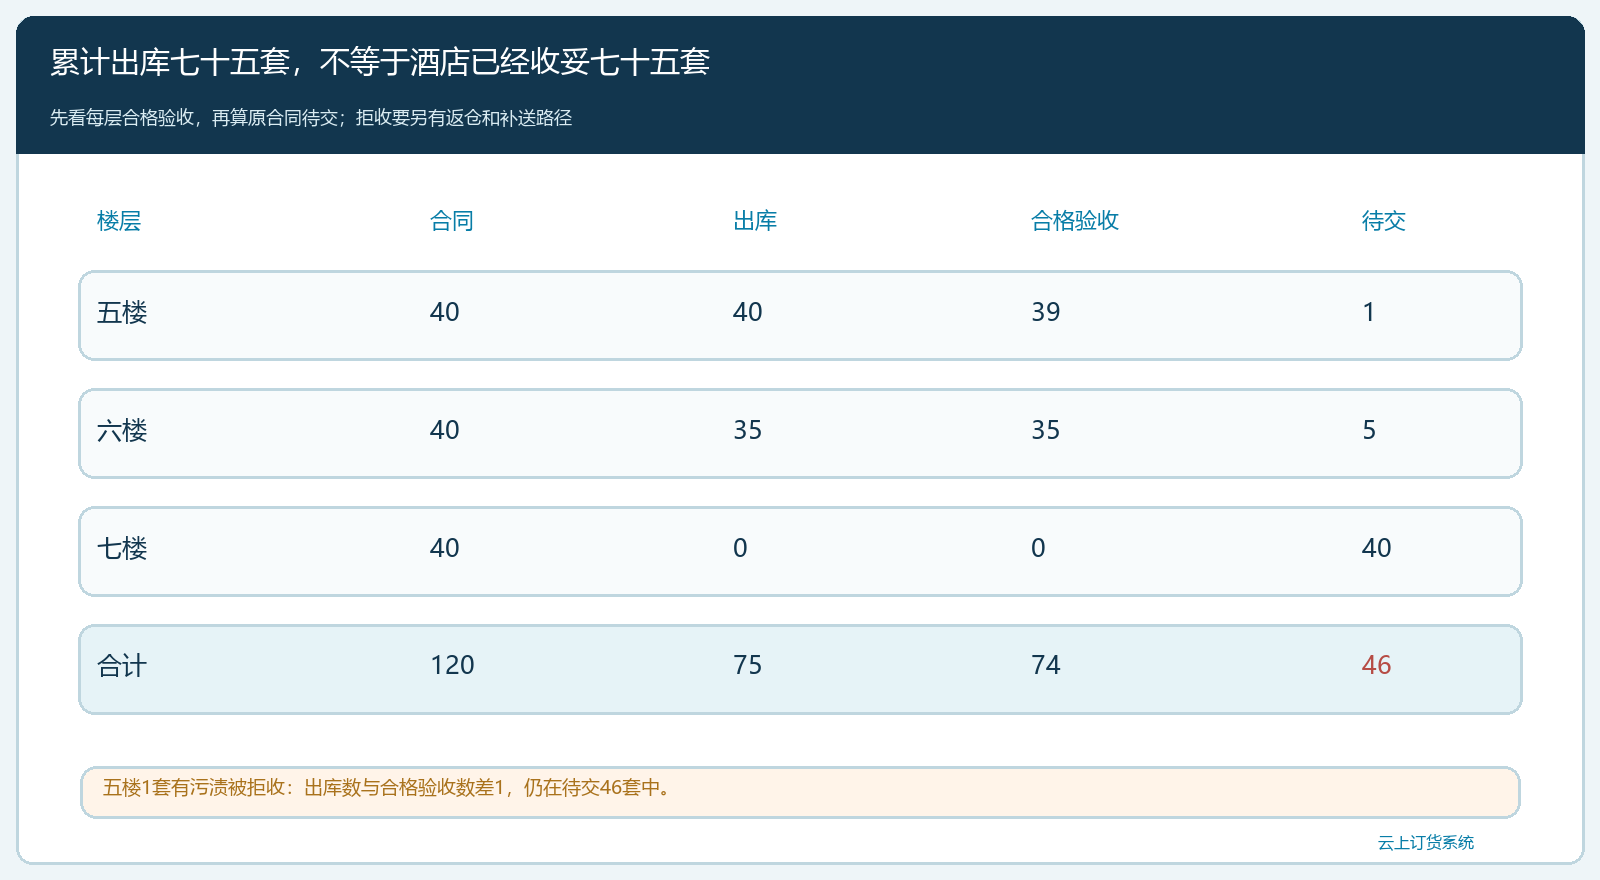Screen dimensions: 1600x880
Task: Click the 楼层 column header
Action: (x=119, y=221)
